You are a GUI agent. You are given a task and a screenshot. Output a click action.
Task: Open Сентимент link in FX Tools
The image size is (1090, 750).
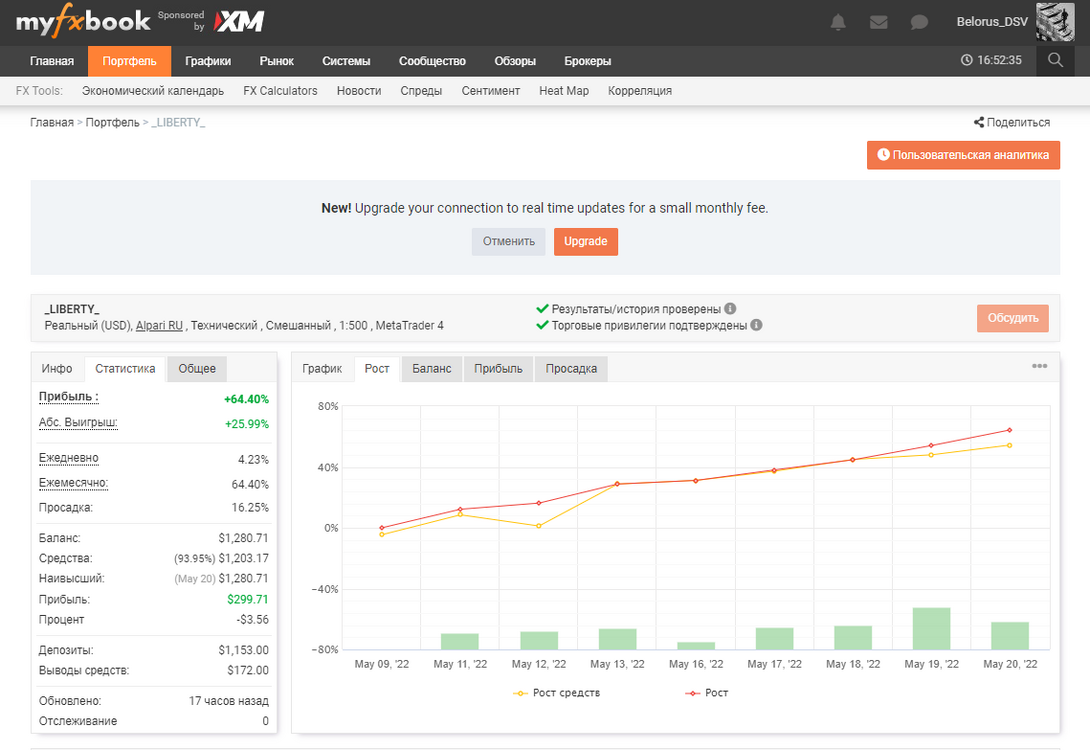click(491, 91)
